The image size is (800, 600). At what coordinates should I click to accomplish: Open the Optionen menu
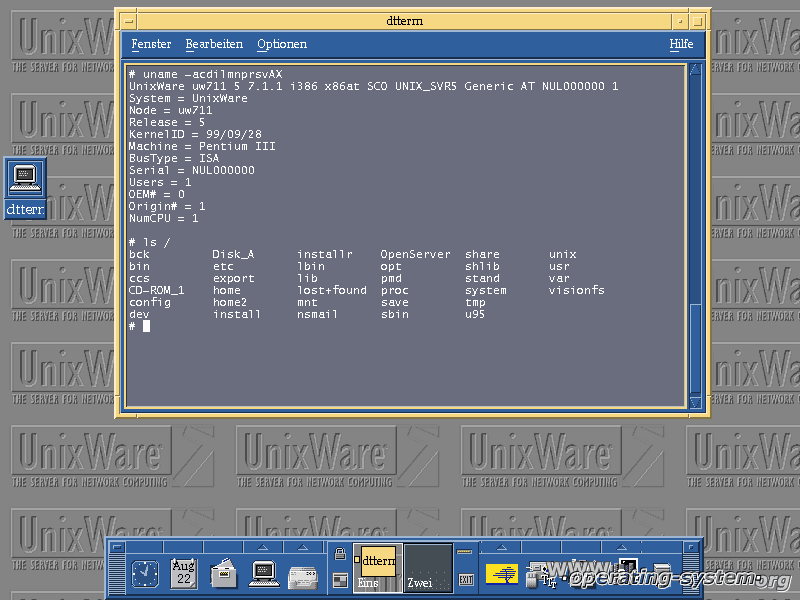pyautogui.click(x=282, y=44)
